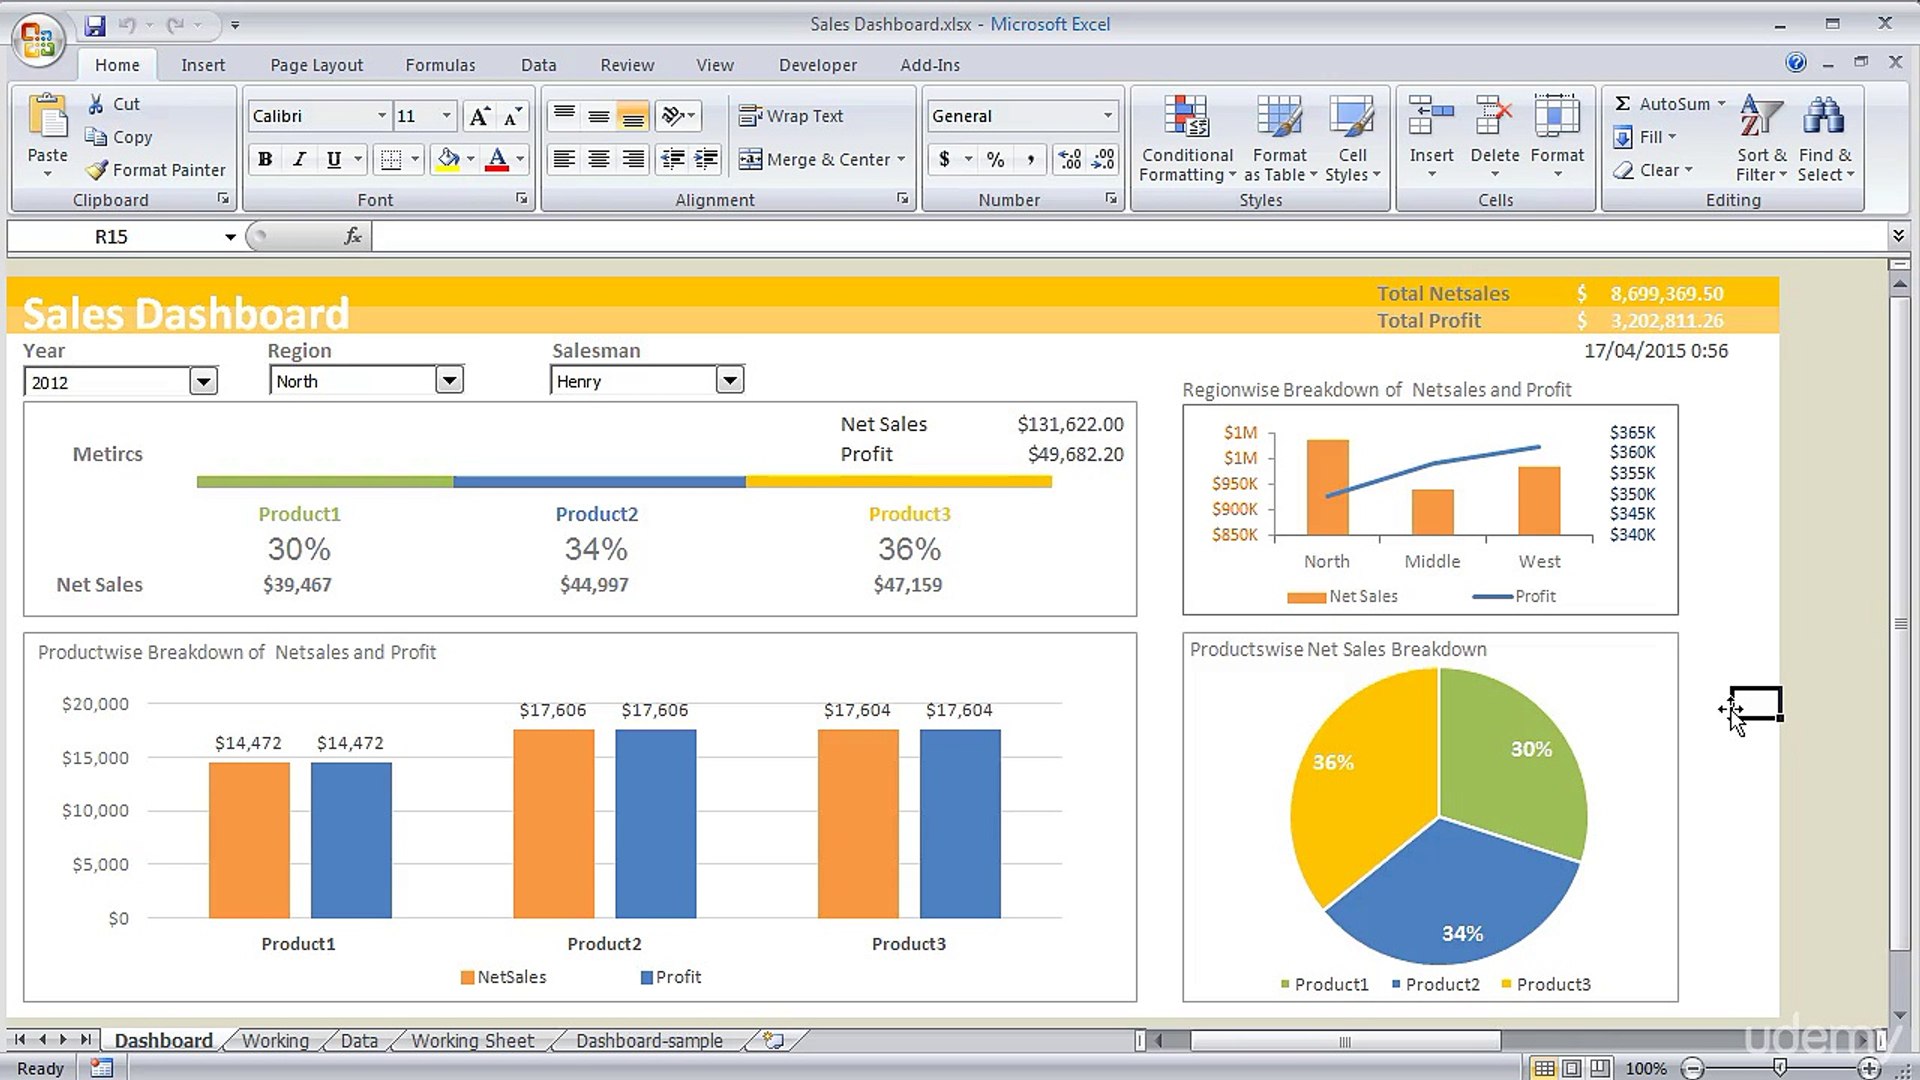The height and width of the screenshot is (1080, 1920).
Task: Increase decimal places
Action: tap(1068, 159)
